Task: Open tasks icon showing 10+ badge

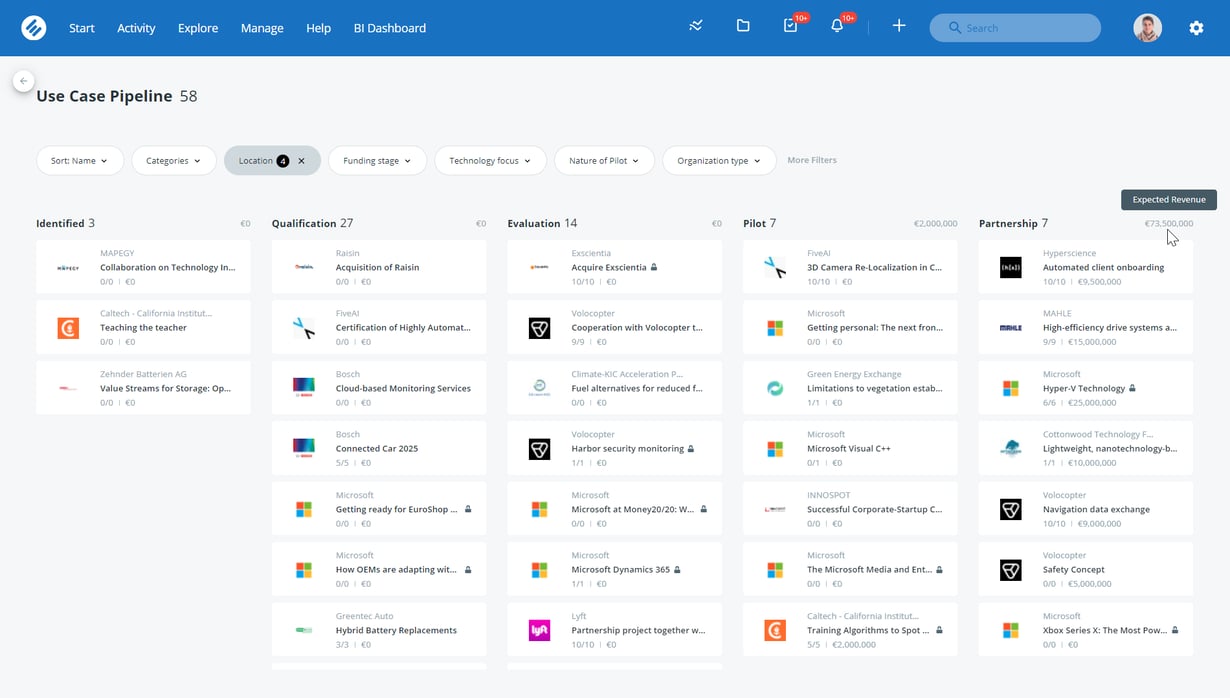Action: point(790,26)
